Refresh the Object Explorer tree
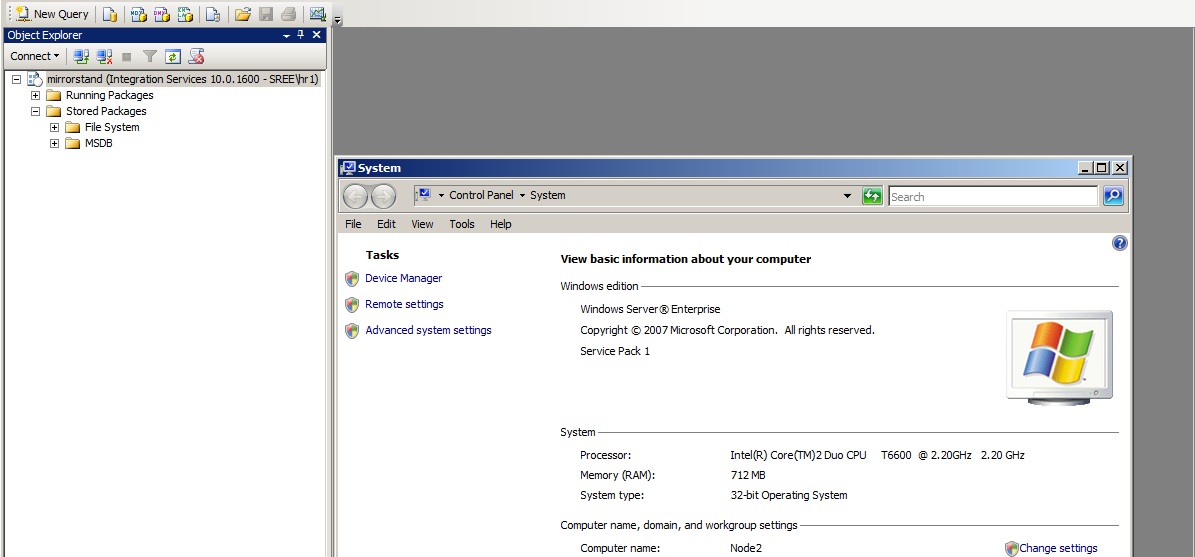Viewport: 1195px width, 557px height. click(x=173, y=56)
